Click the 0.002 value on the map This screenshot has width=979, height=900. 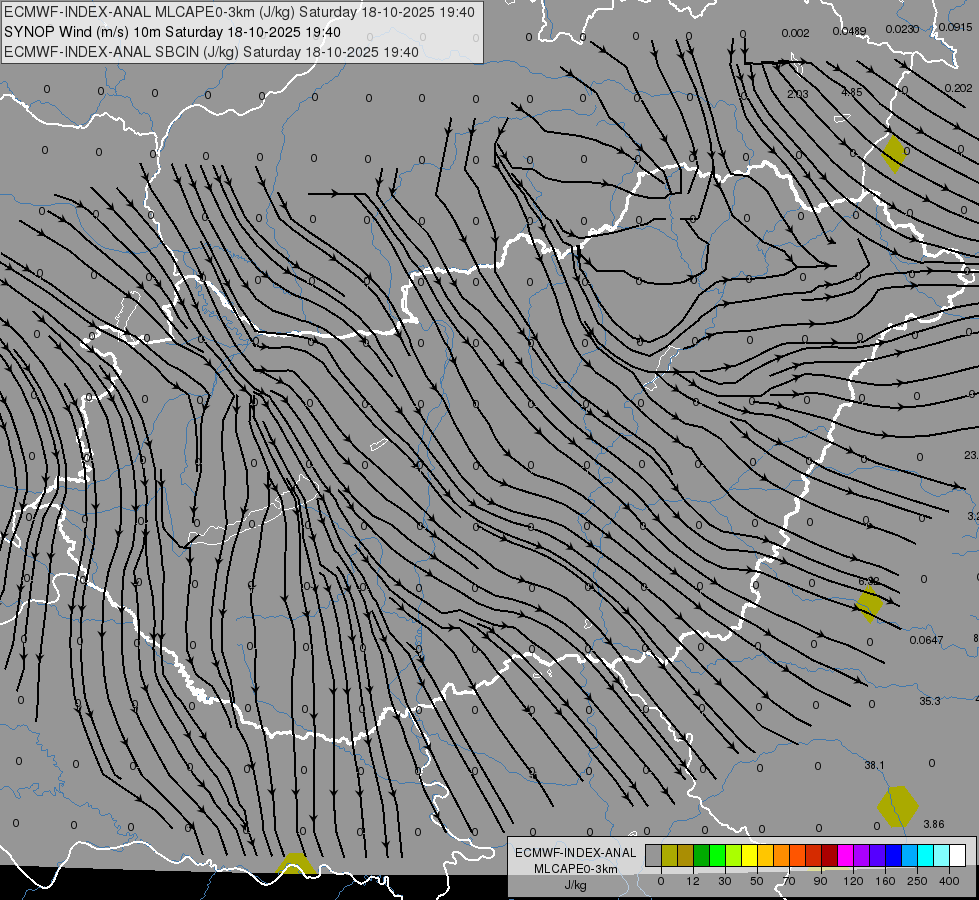(795, 33)
